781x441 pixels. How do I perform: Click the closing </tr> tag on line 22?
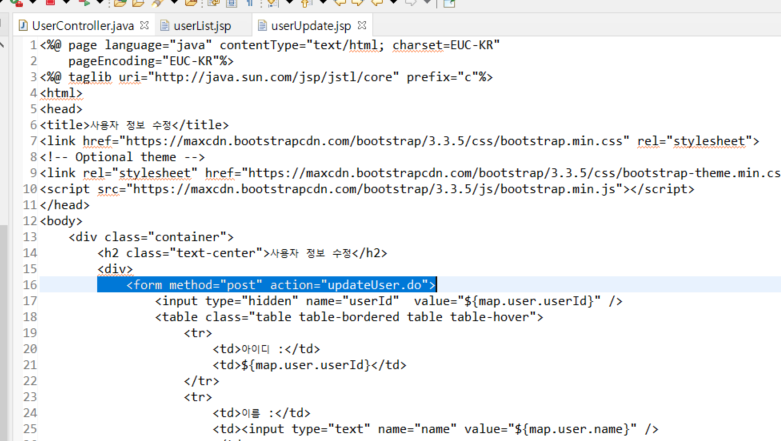point(201,381)
